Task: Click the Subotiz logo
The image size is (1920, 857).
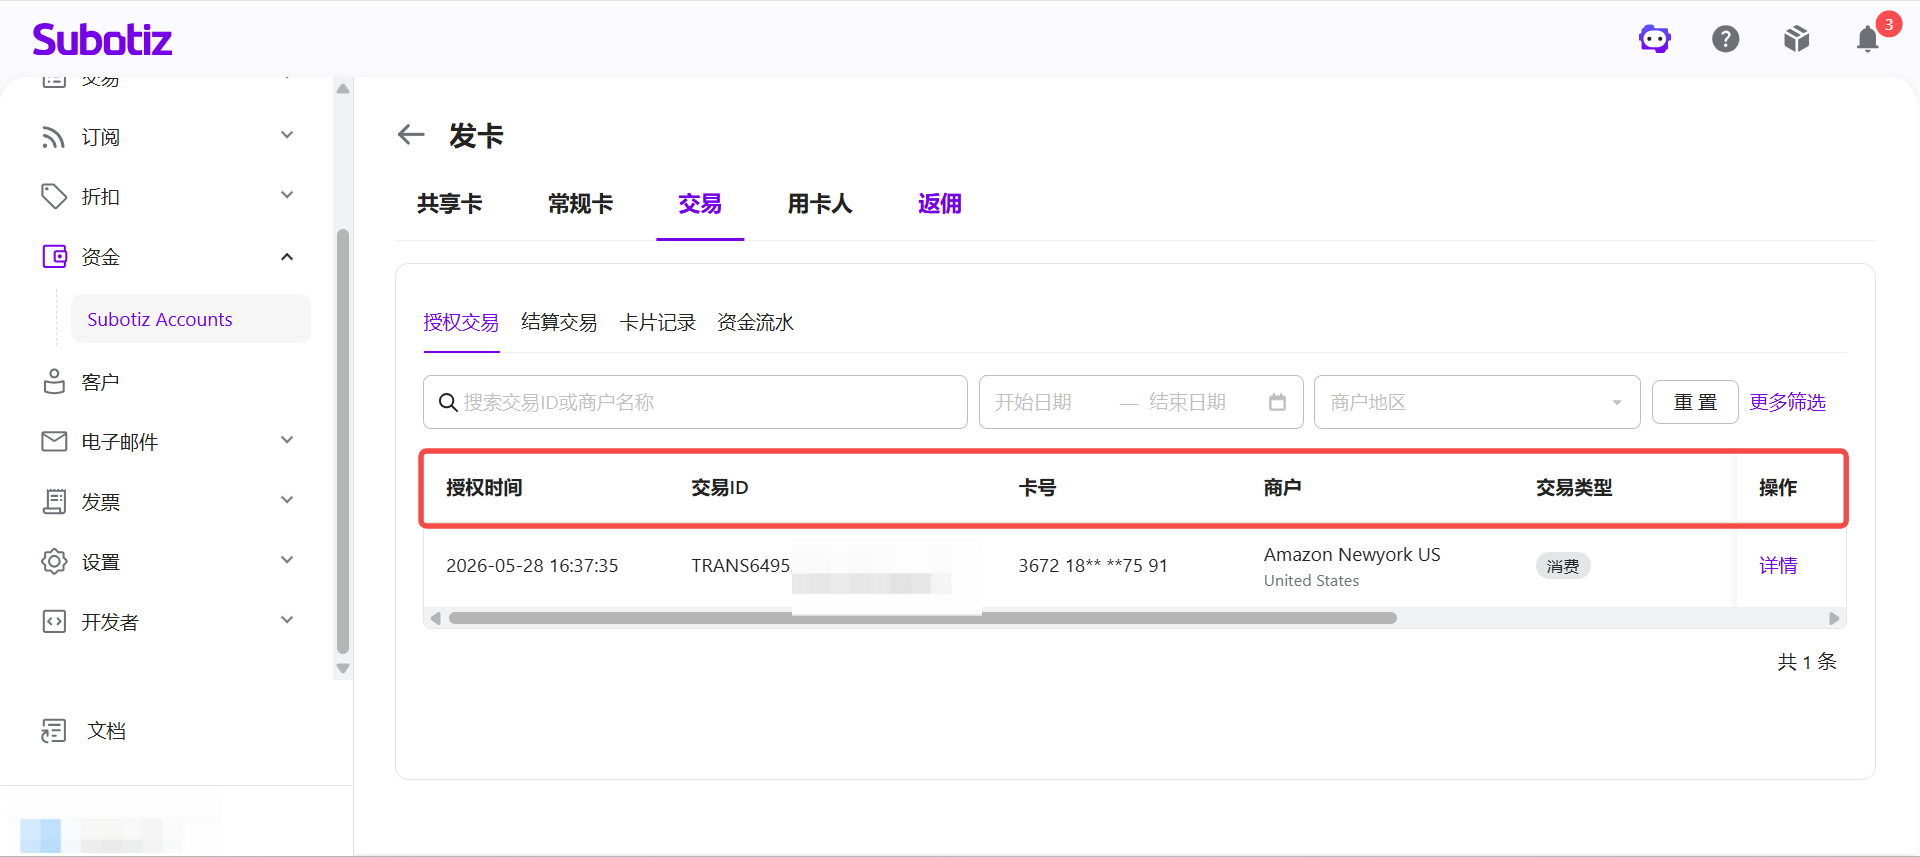Action: pos(102,39)
